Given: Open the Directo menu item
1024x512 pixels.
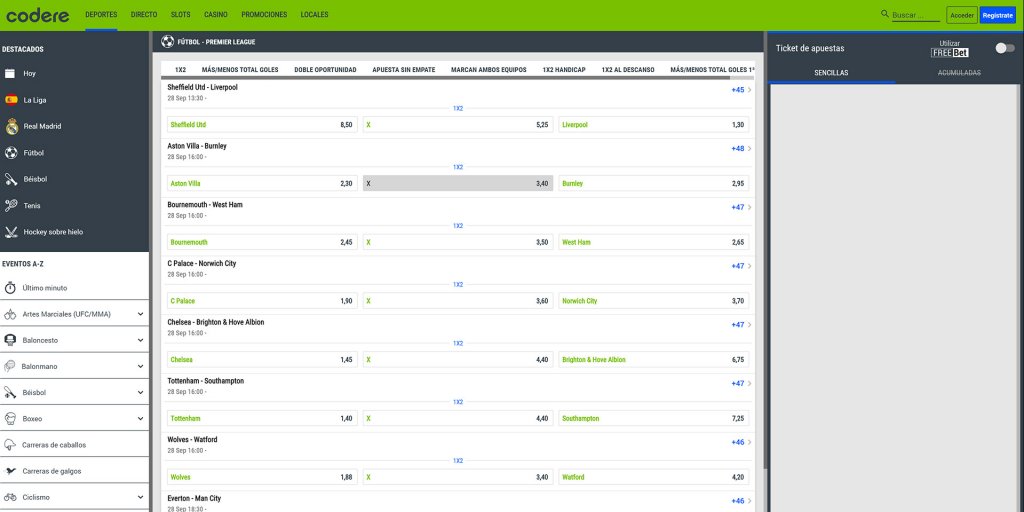Looking at the screenshot, I should [x=144, y=14].
